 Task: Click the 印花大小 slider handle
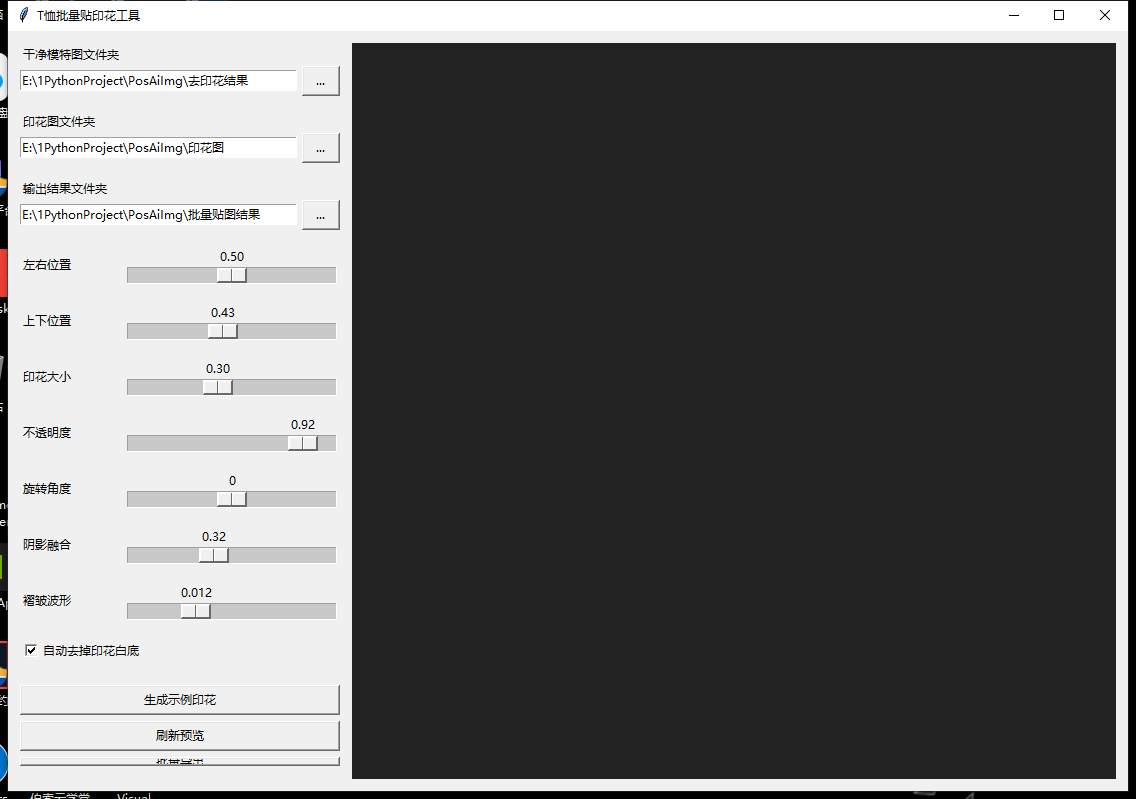click(x=217, y=387)
